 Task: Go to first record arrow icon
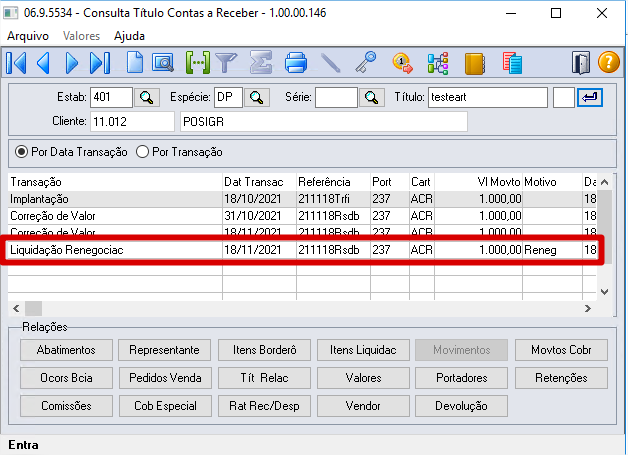point(16,63)
